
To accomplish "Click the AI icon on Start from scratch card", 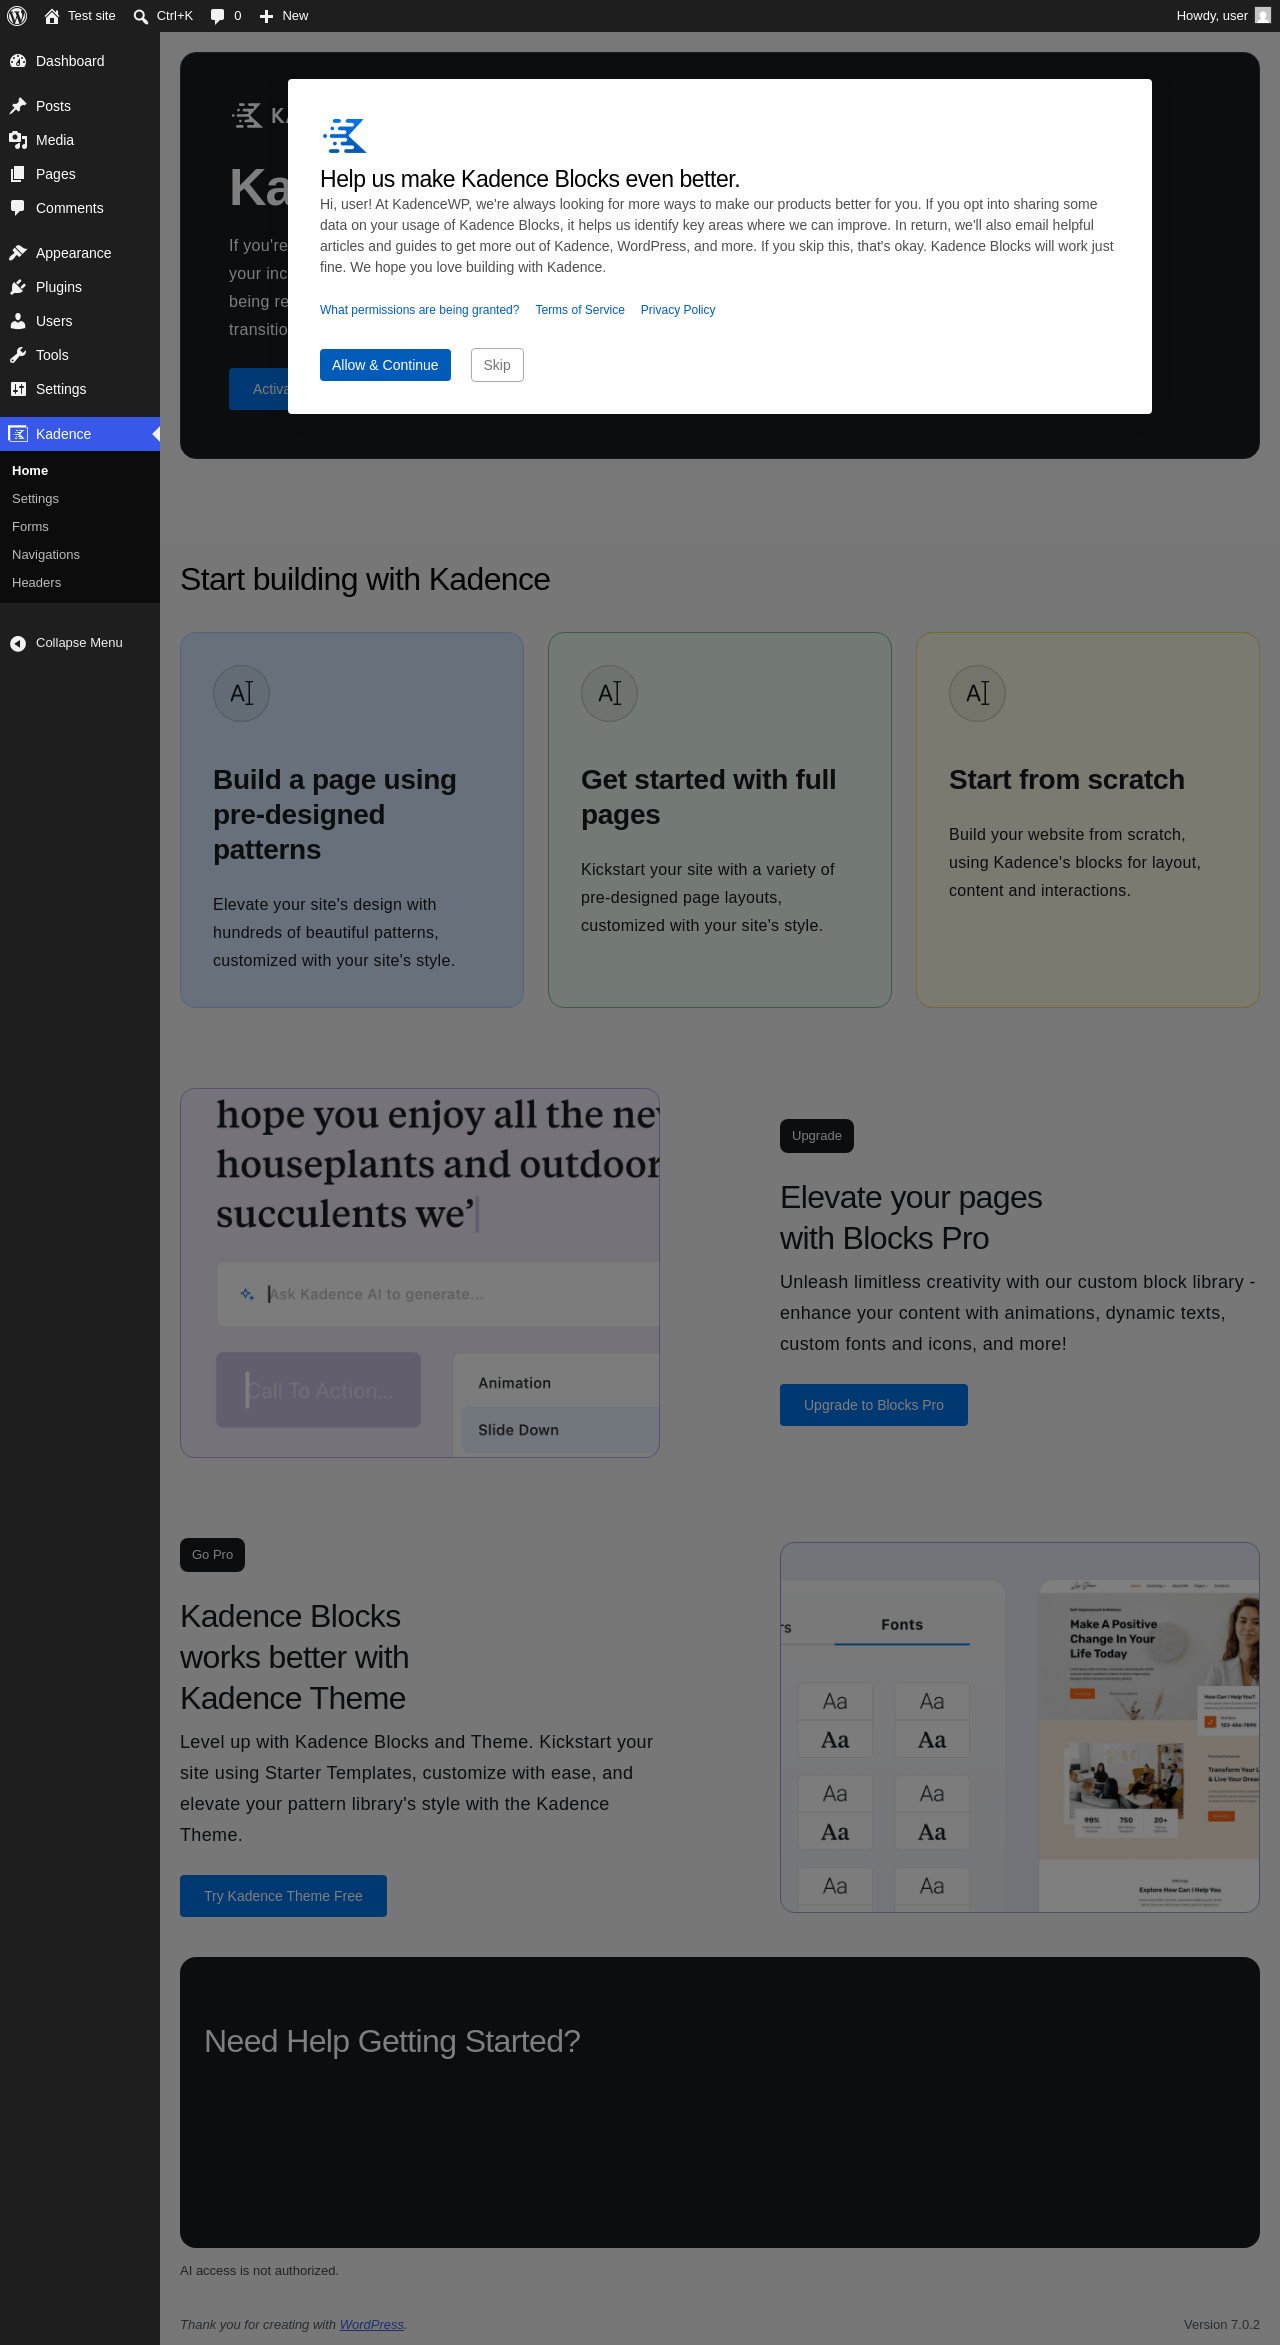I will pyautogui.click(x=978, y=693).
